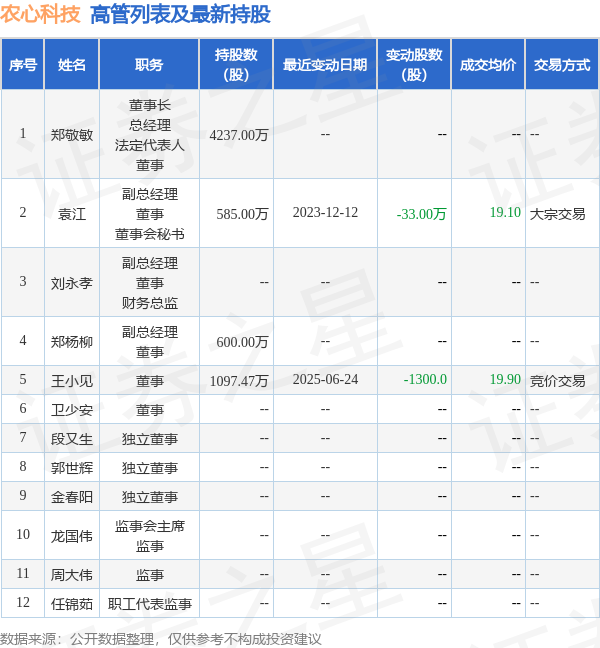Select the 2023-12-12 change date cell

click(325, 213)
